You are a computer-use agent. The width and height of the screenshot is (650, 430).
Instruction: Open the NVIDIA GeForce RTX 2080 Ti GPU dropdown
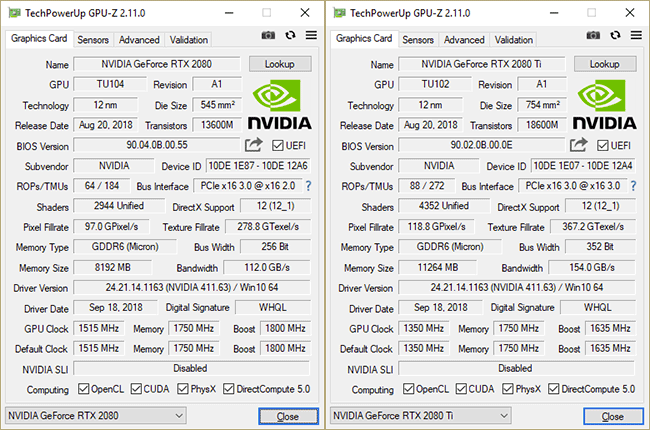[420, 415]
